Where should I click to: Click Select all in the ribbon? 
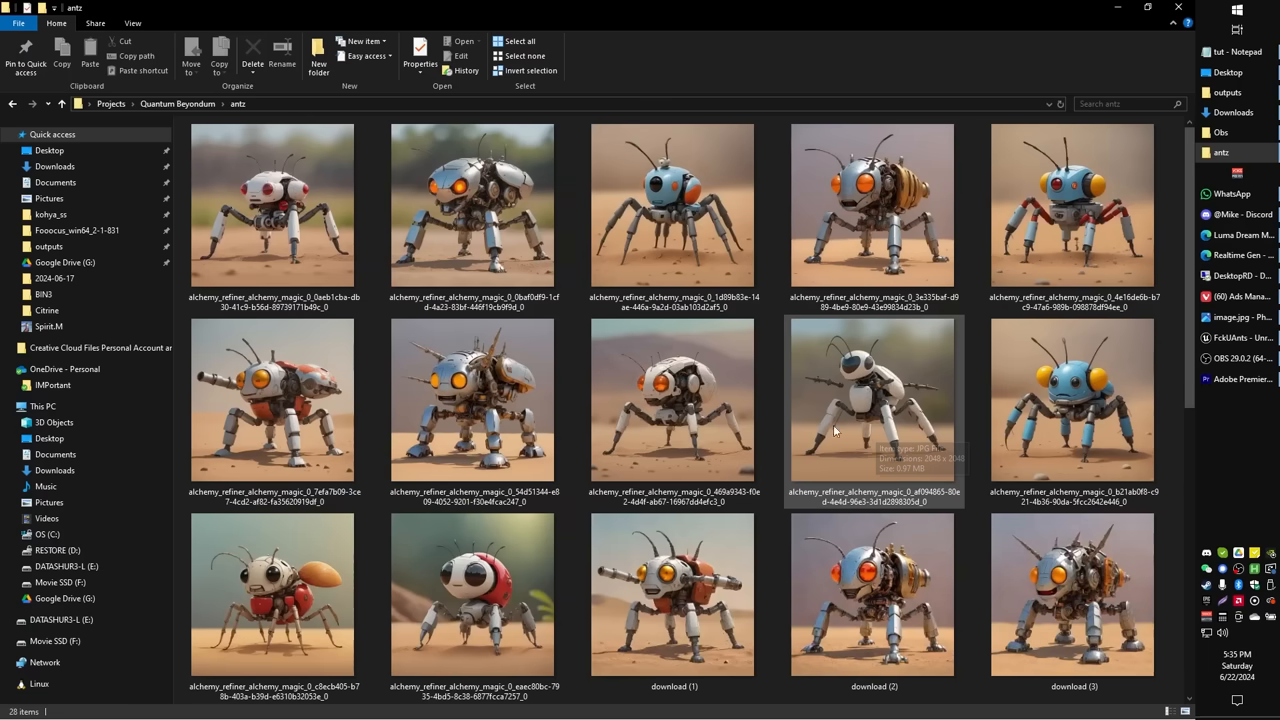point(517,41)
